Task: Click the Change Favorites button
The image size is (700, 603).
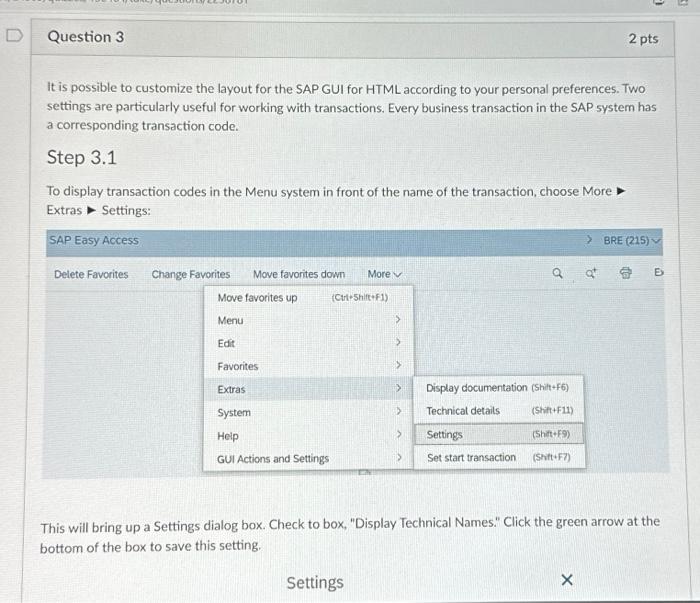Action: click(191, 274)
